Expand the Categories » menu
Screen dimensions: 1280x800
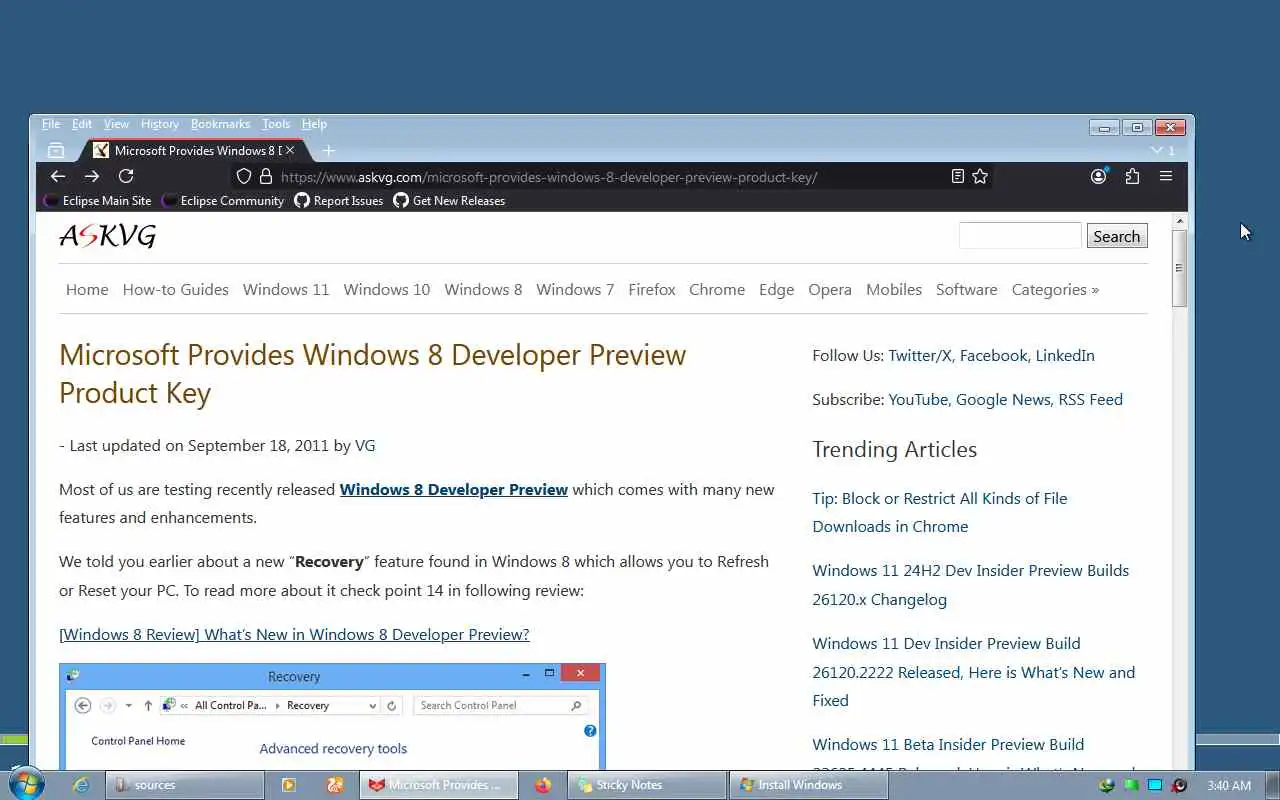tap(1055, 289)
